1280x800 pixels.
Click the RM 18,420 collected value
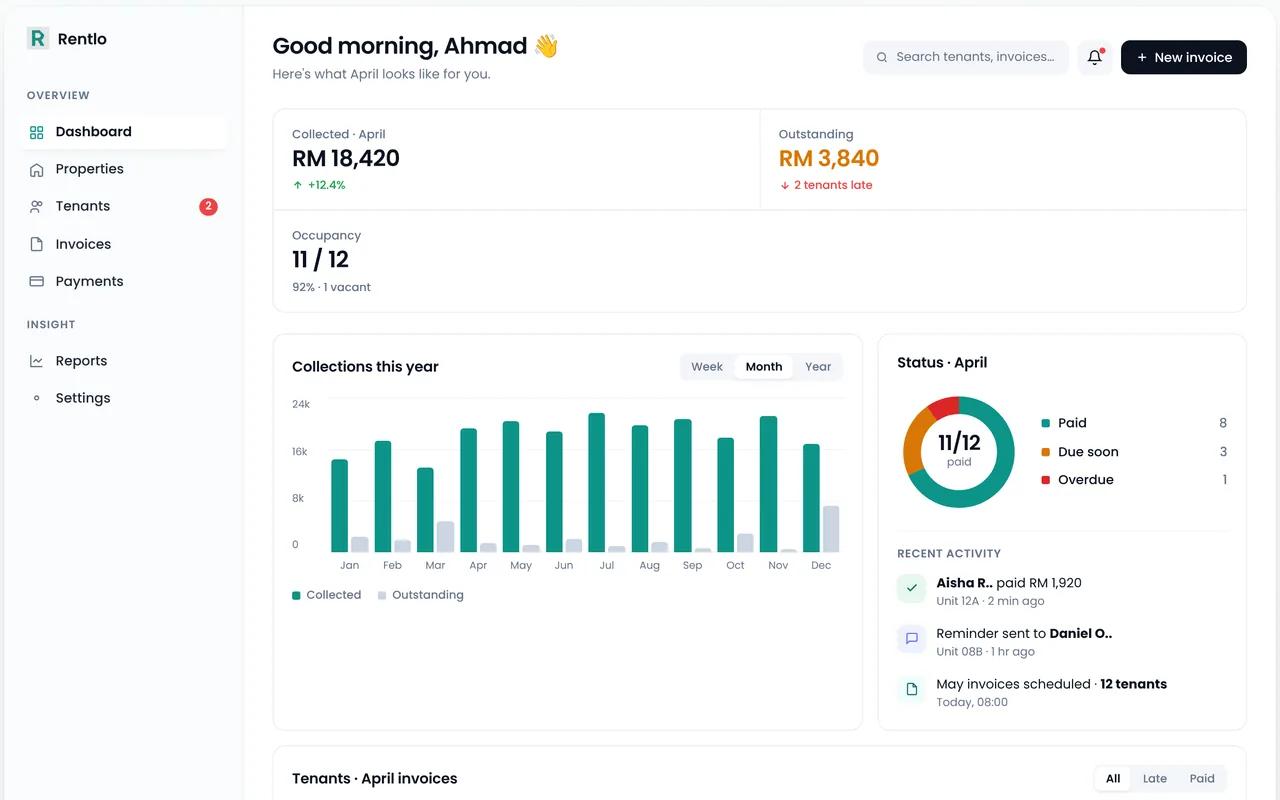click(346, 159)
